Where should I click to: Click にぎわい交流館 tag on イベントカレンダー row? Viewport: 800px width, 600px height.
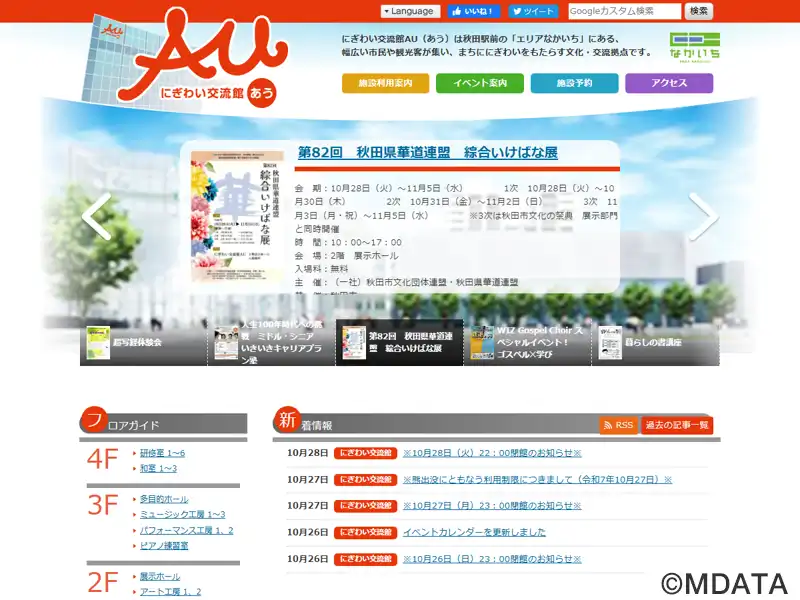tap(365, 532)
